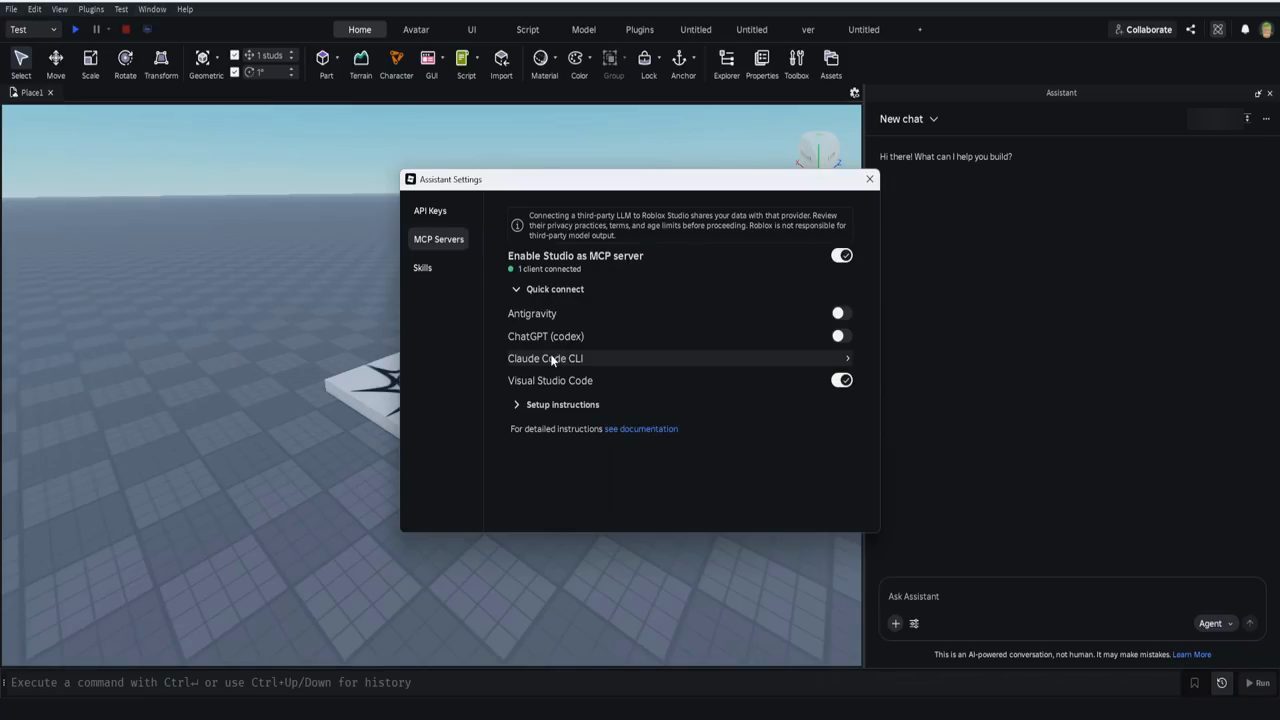
Task: Enable the Antigravity toggle
Action: coord(842,313)
